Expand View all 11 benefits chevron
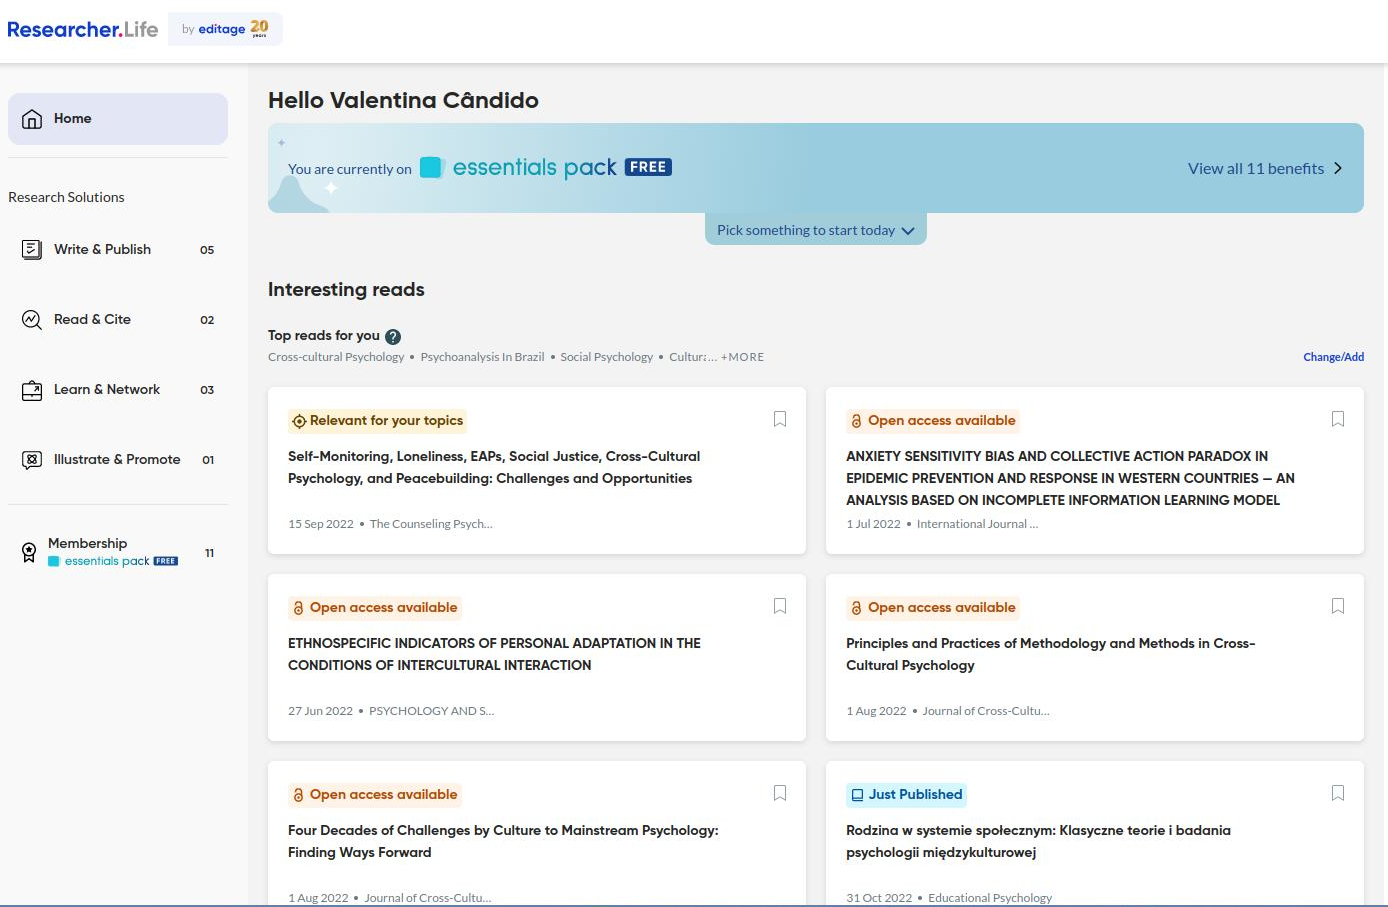The height and width of the screenshot is (907, 1388). pos(1338,168)
